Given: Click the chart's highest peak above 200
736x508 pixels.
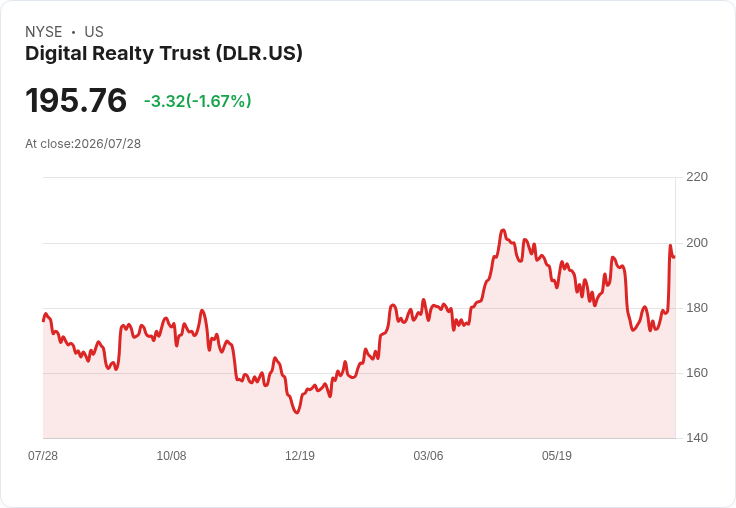Looking at the screenshot, I should (503, 231).
